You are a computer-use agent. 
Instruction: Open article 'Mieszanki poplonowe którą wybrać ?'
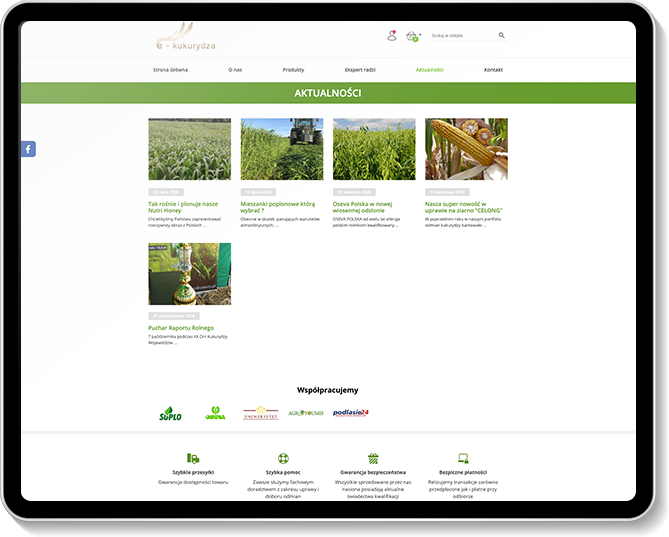[271, 207]
